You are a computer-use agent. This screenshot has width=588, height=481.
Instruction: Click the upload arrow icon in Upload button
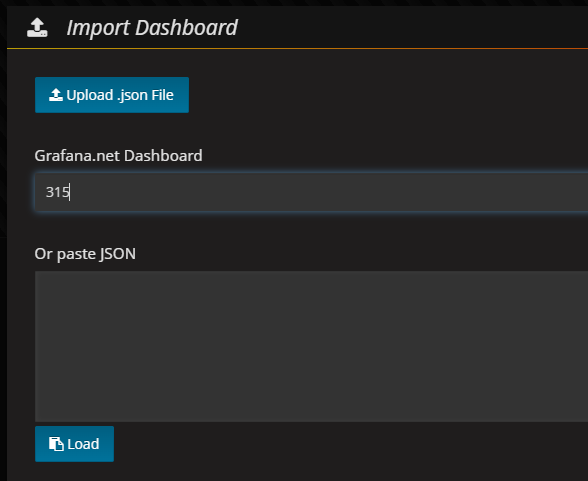(56, 95)
